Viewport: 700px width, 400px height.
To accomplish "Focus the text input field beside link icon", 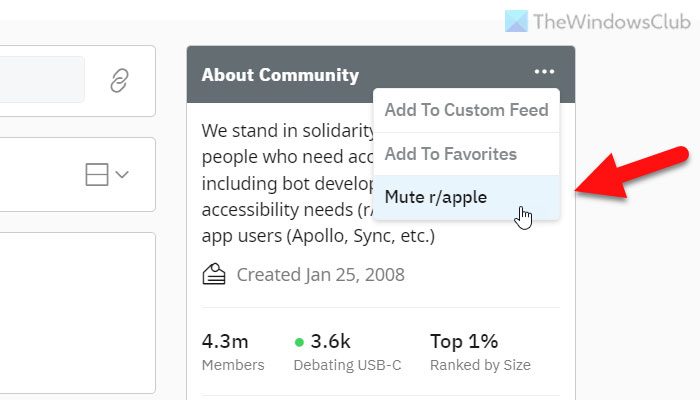I will click(x=40, y=80).
